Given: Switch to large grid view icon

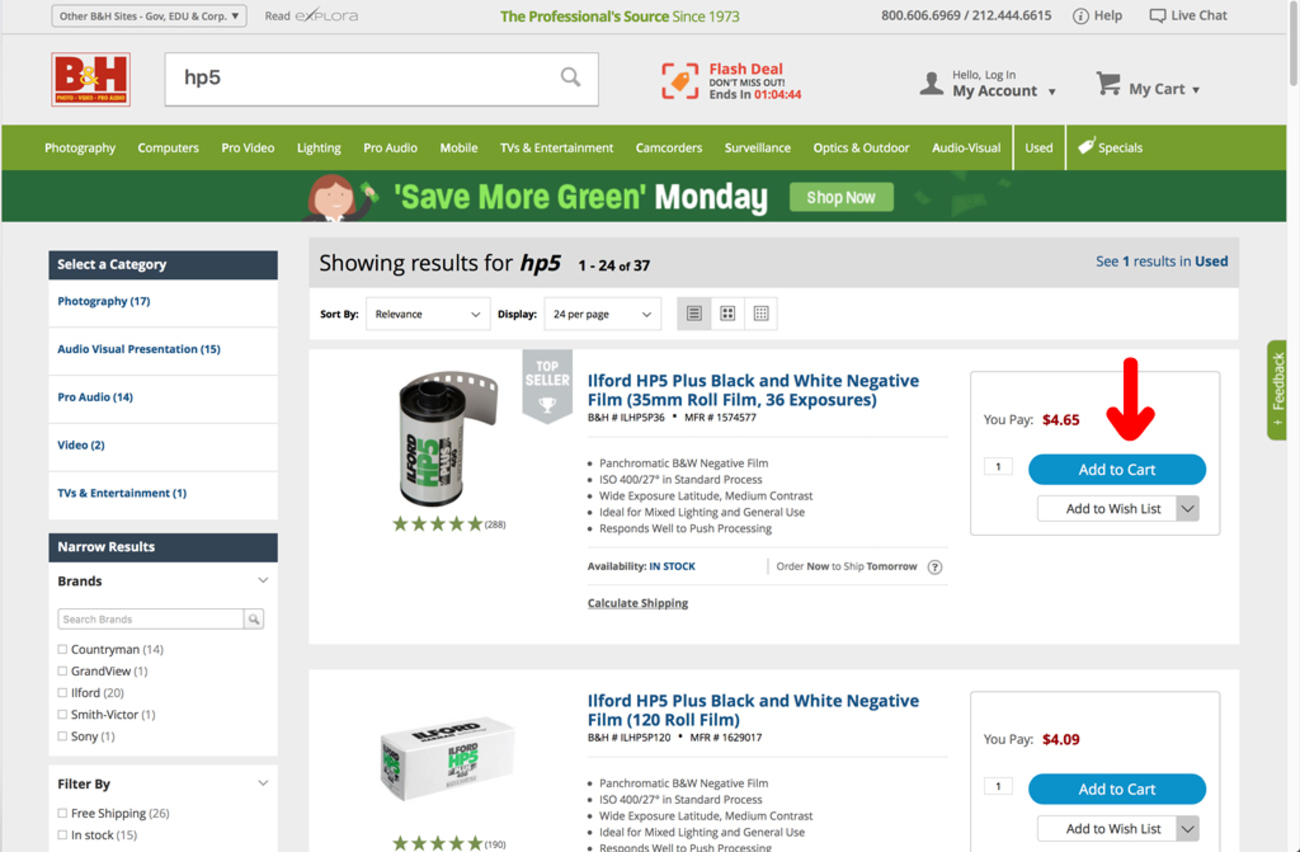Looking at the screenshot, I should coord(728,314).
